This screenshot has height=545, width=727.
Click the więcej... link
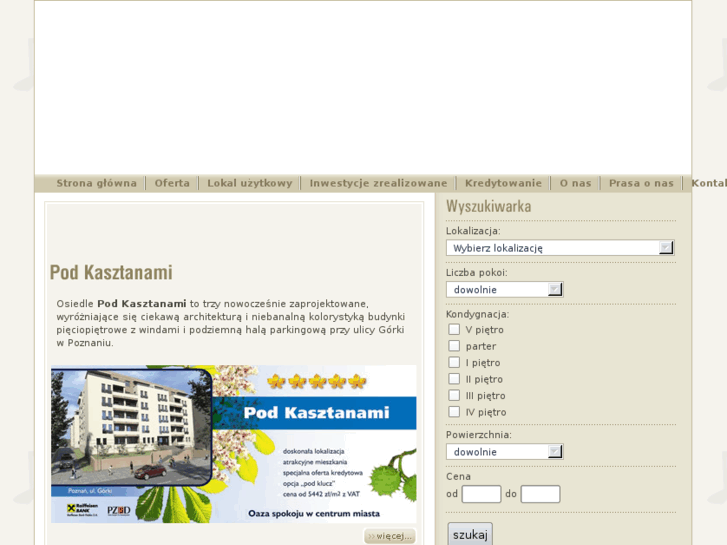pos(389,536)
